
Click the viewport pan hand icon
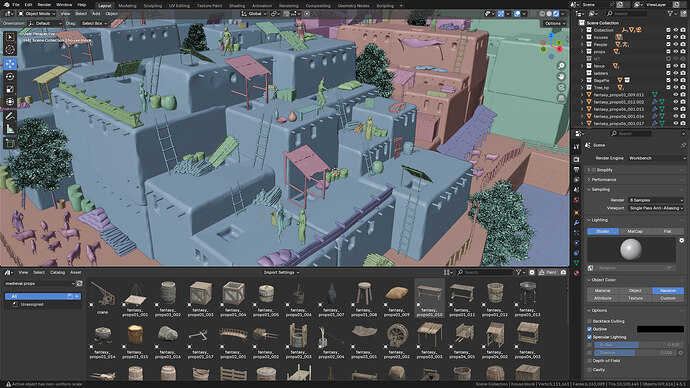[561, 77]
